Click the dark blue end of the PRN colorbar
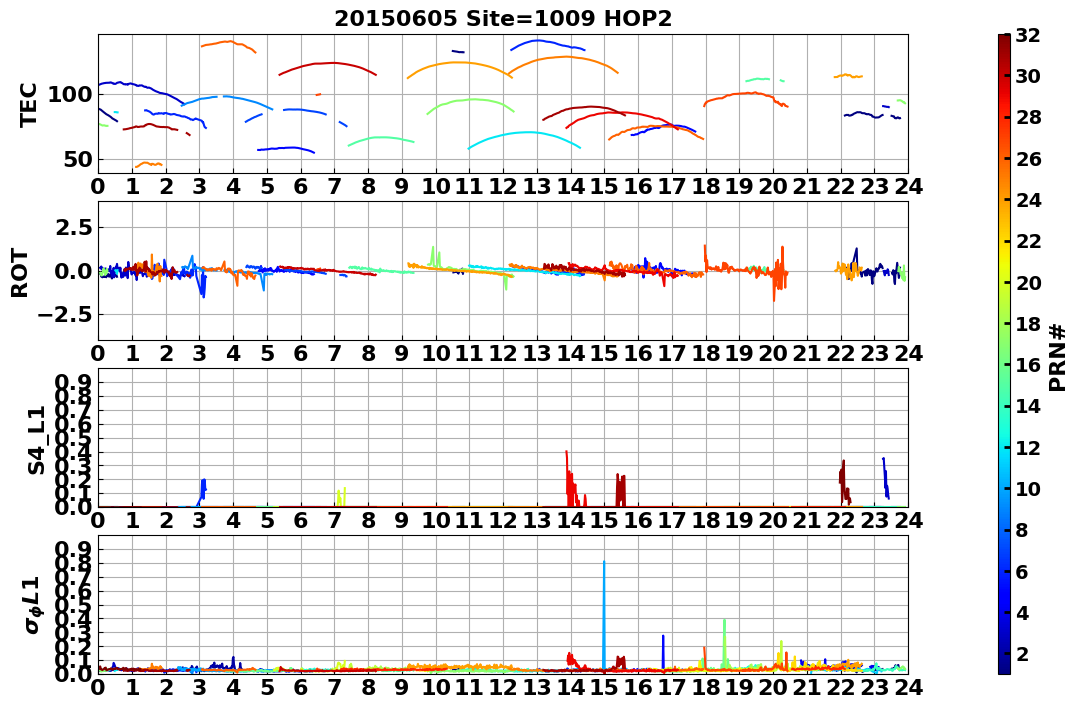The width and height of the screenshot is (1077, 709). [1004, 666]
